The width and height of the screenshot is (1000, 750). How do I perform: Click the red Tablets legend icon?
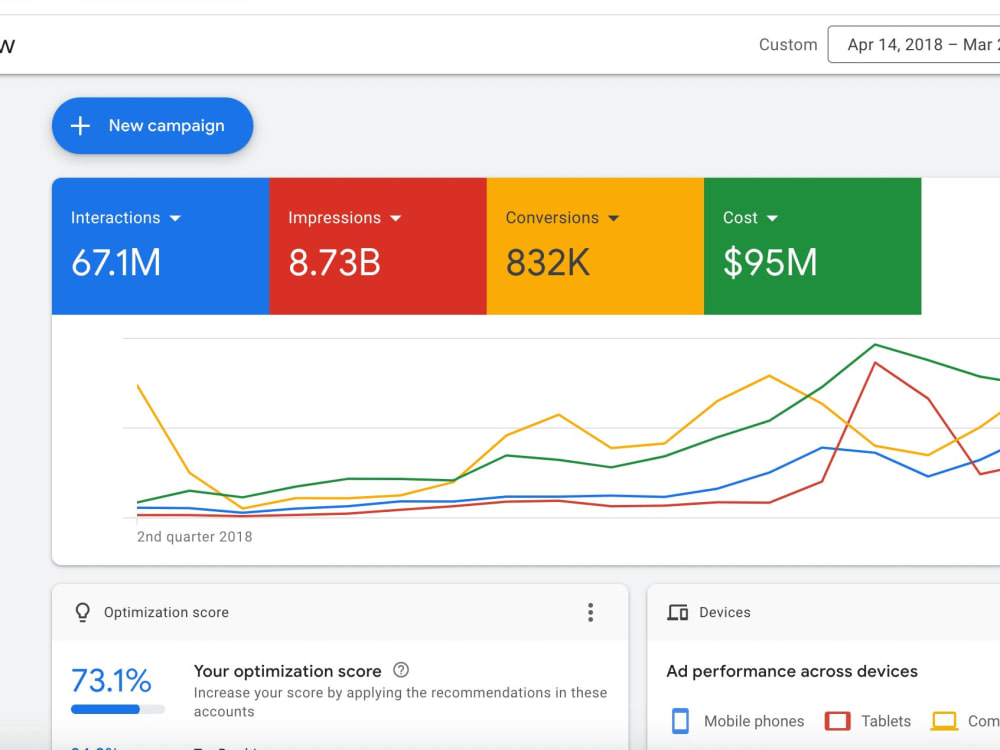coord(837,721)
